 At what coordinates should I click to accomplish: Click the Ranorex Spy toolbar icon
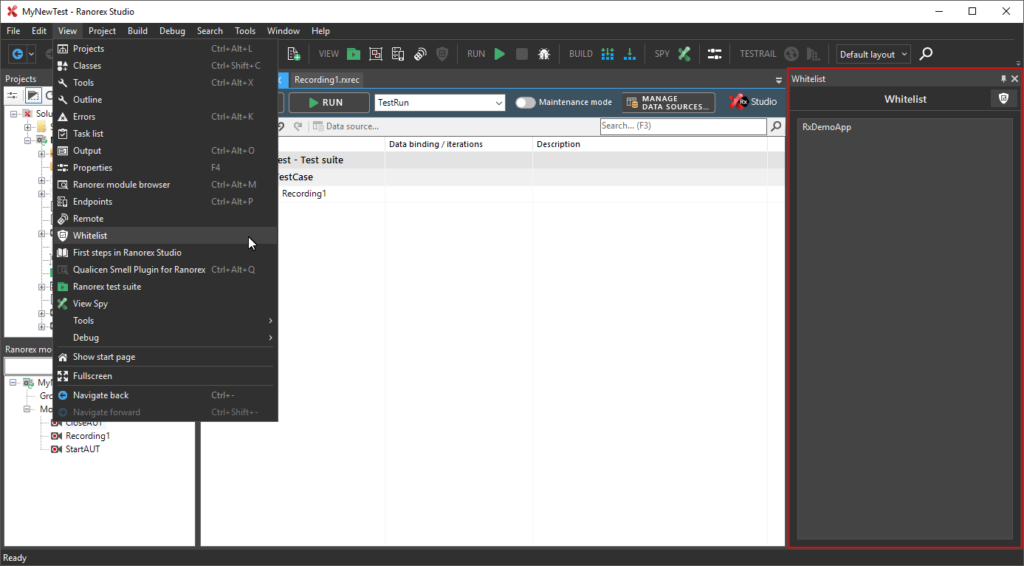[x=684, y=54]
